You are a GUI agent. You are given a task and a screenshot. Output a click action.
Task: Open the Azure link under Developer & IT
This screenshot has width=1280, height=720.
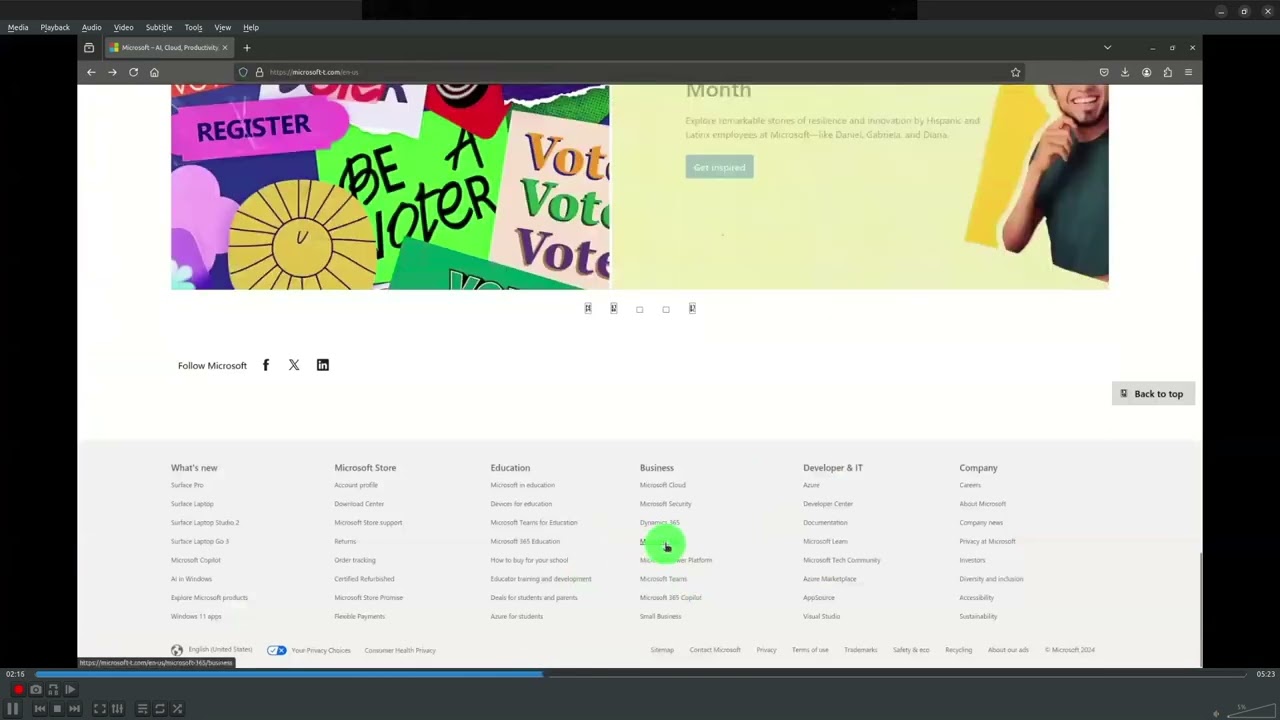tap(811, 485)
